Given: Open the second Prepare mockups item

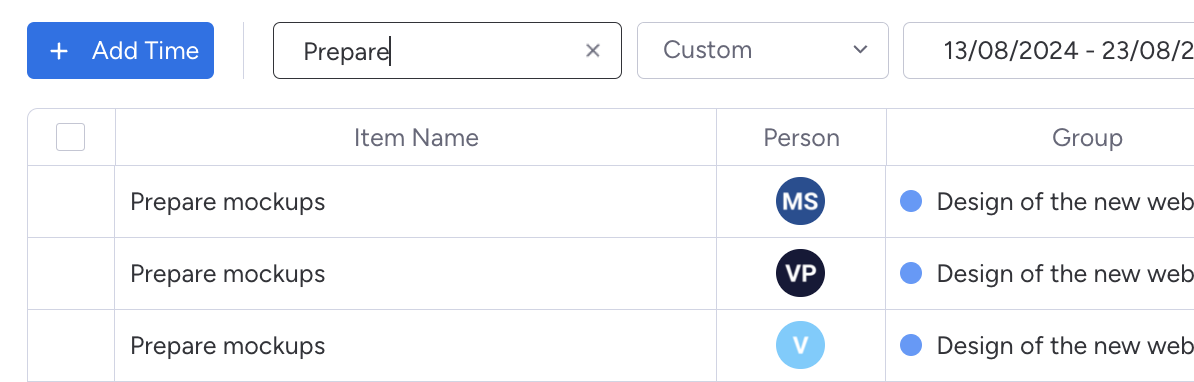Looking at the screenshot, I should pos(228,273).
